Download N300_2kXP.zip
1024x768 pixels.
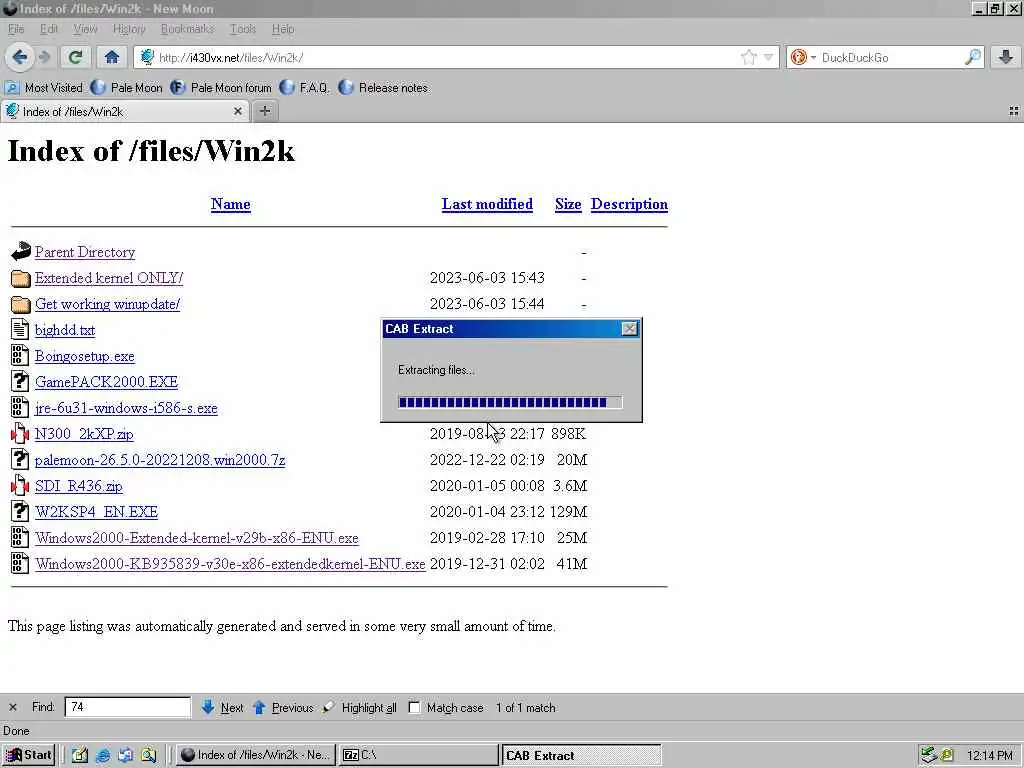pyautogui.click(x=84, y=434)
